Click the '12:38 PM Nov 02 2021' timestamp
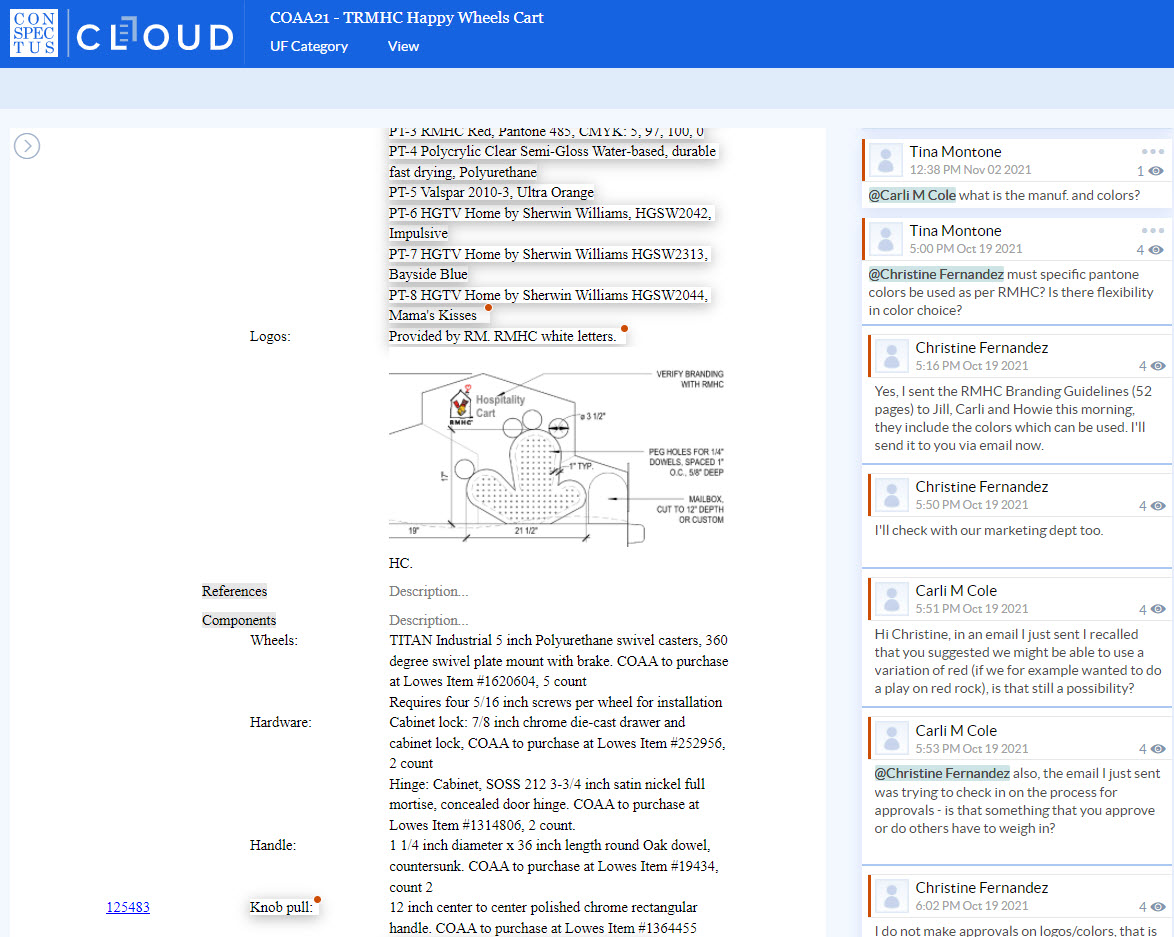 970,170
